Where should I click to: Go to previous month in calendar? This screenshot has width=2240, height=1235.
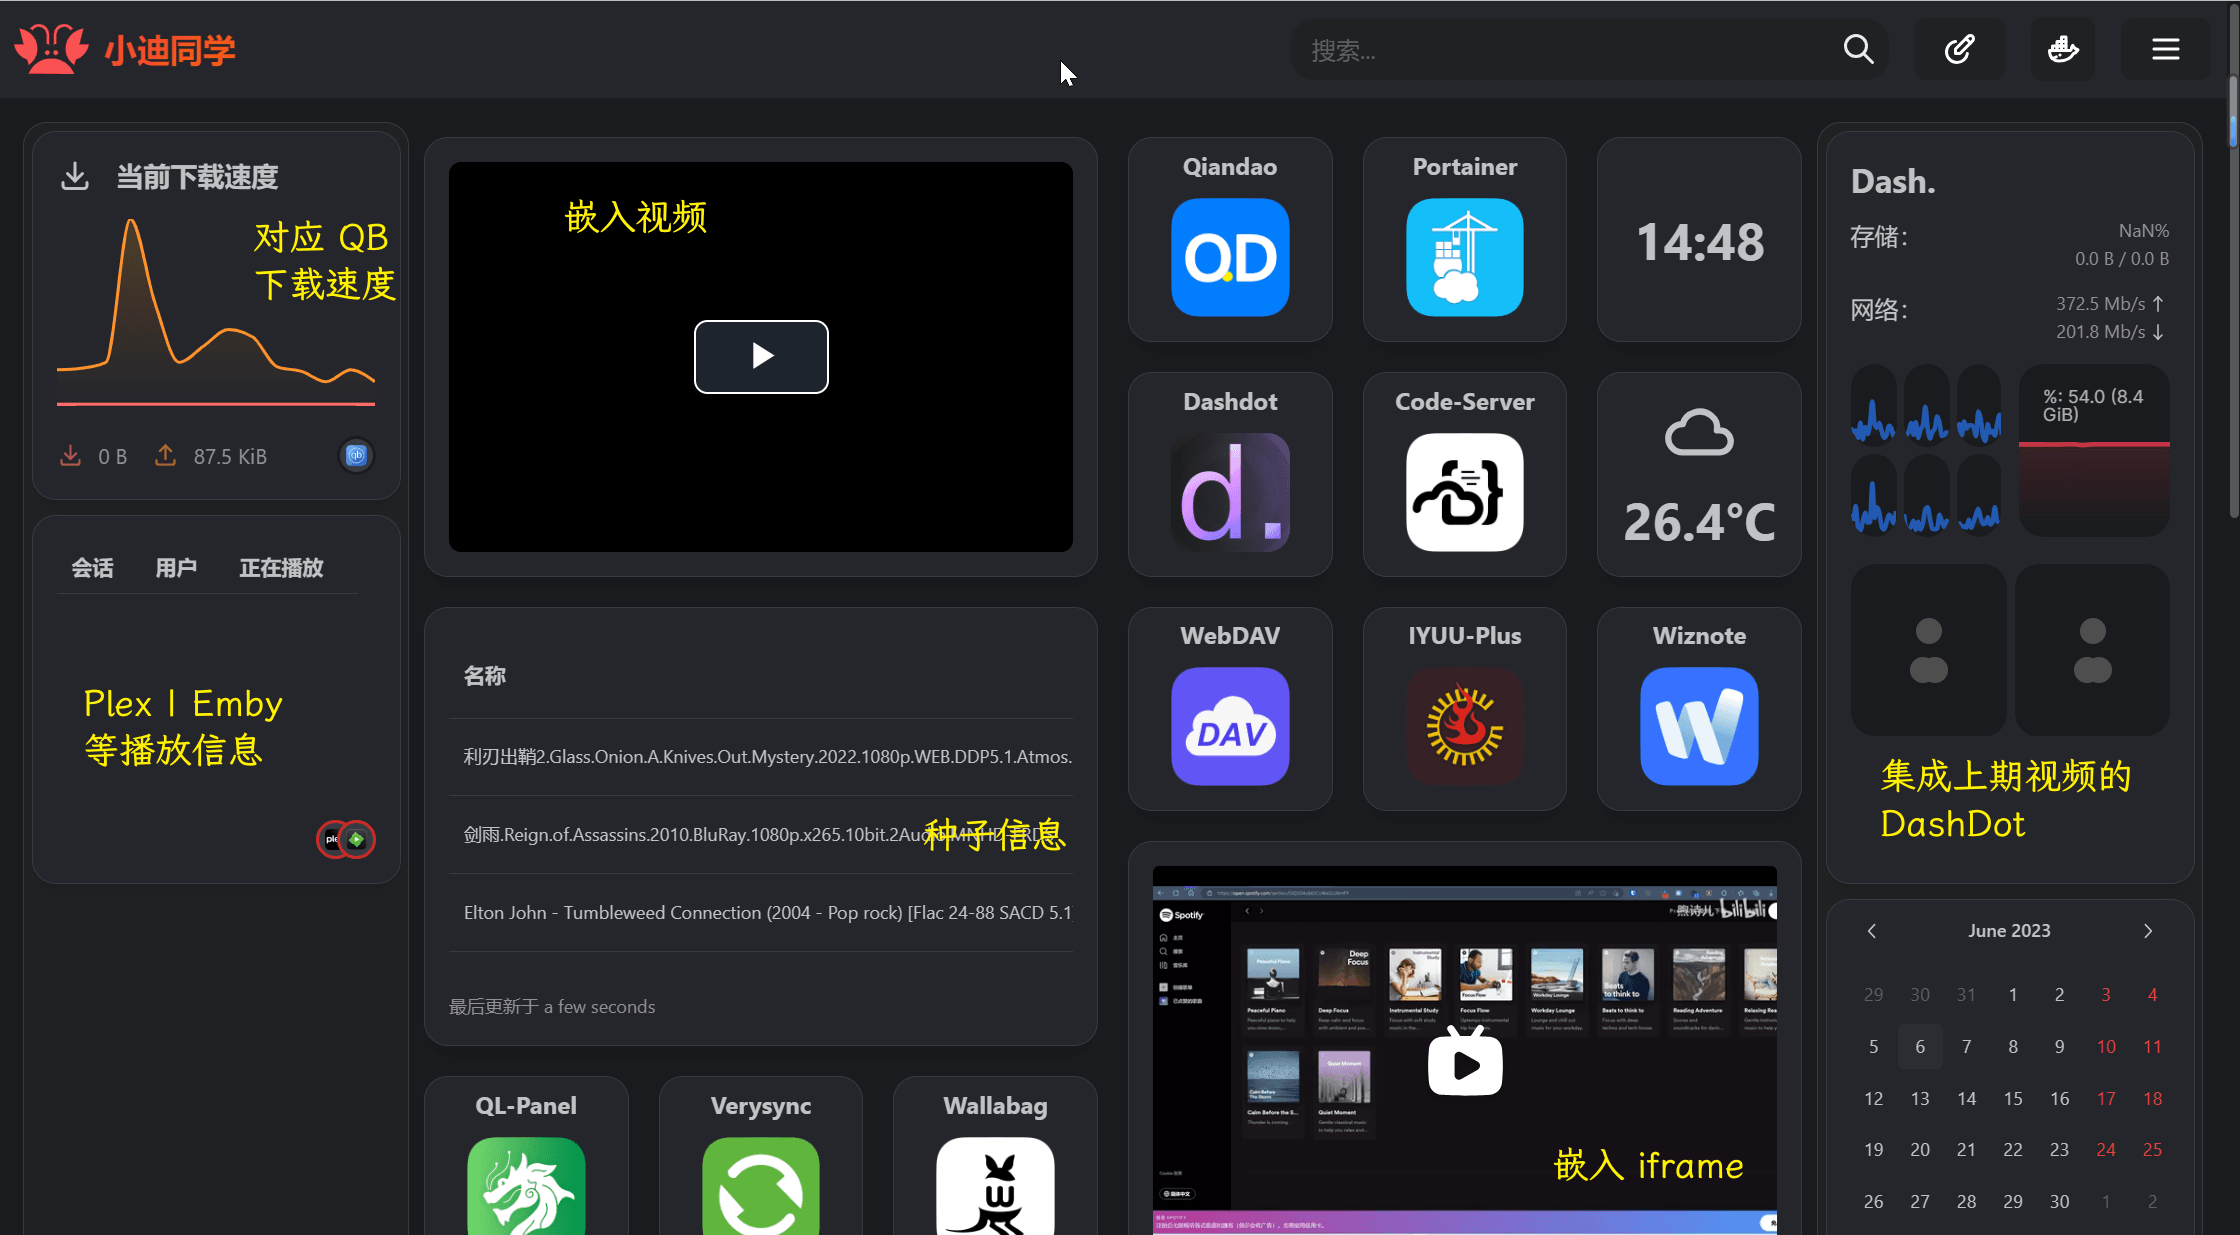click(x=1872, y=931)
